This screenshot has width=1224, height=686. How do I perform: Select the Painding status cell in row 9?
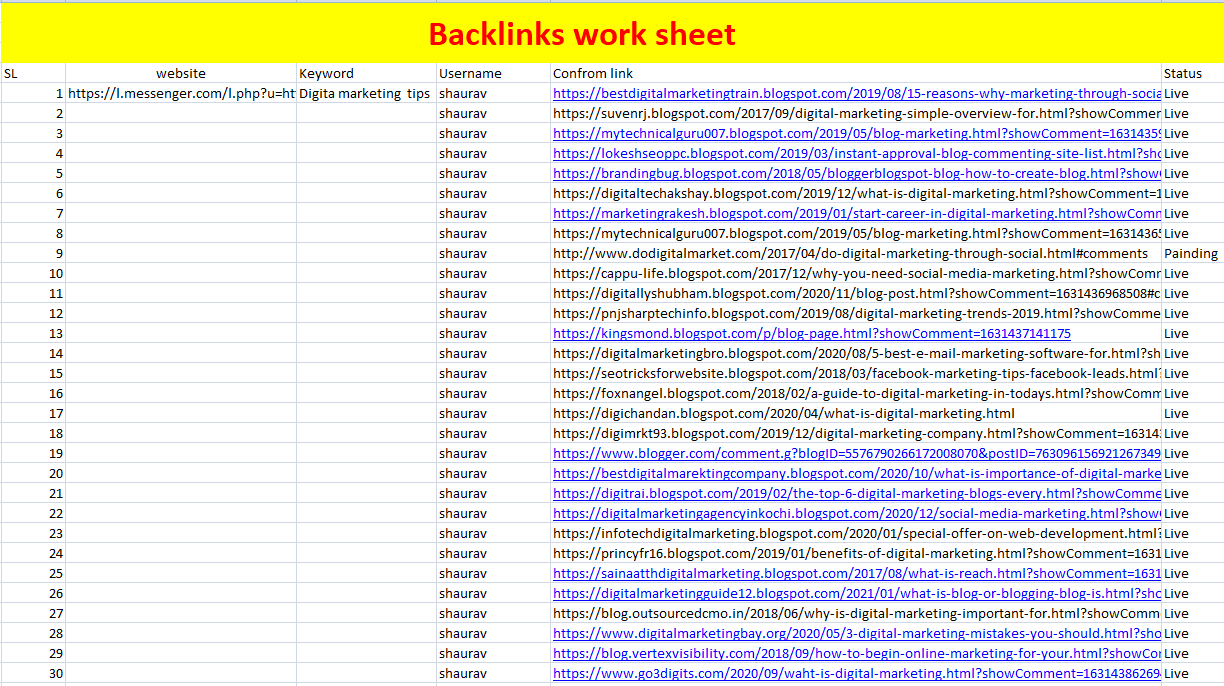[1190, 253]
